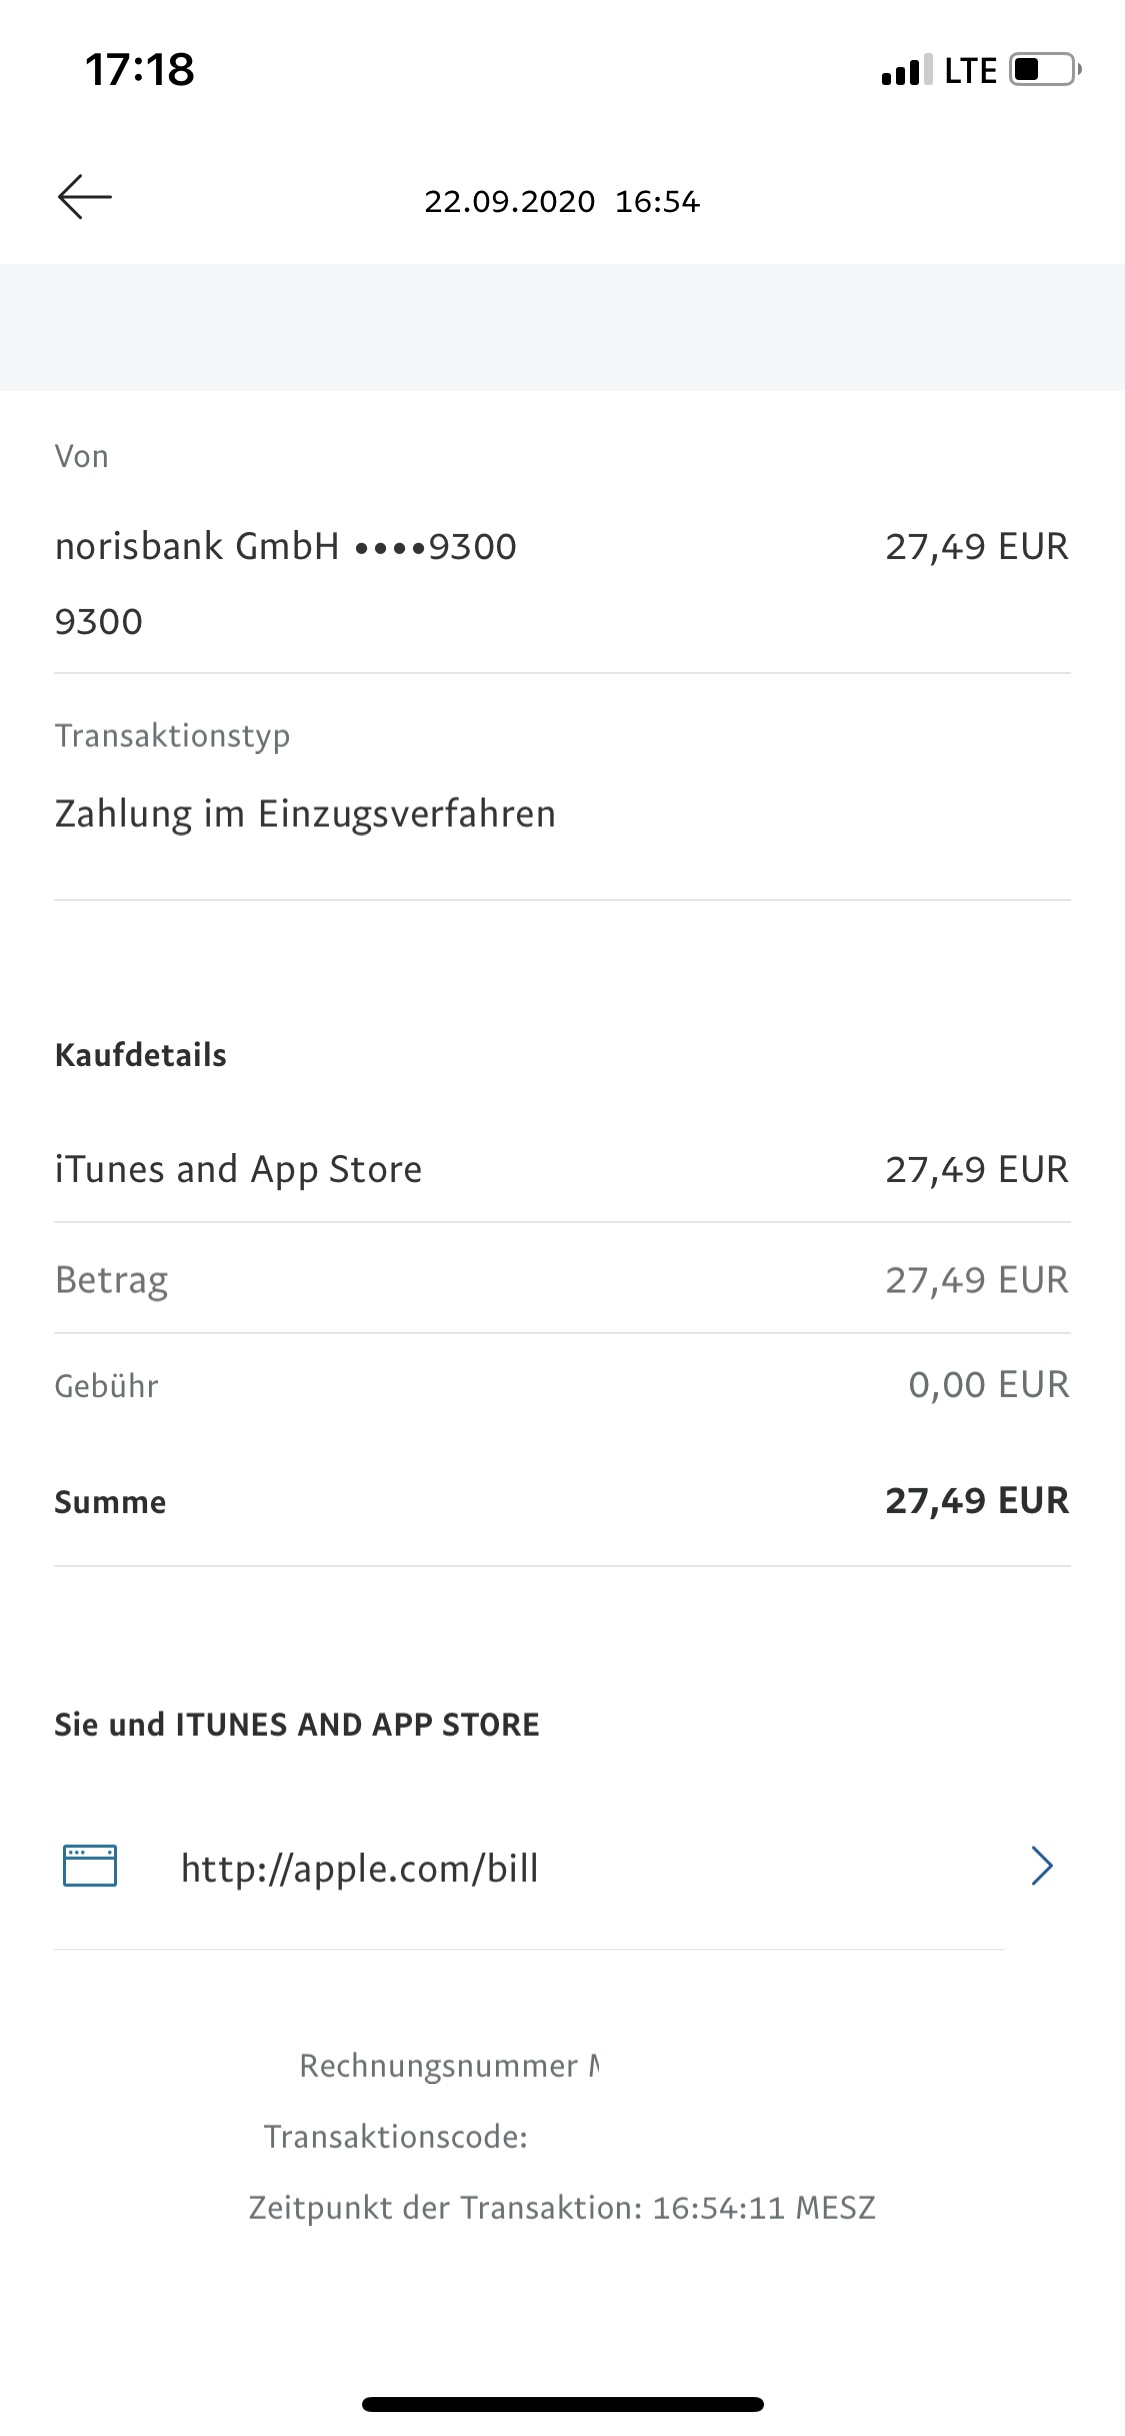The width and height of the screenshot is (1125, 2436).
Task: Select the norisbank GmbH ••••9300 account
Action: (286, 547)
